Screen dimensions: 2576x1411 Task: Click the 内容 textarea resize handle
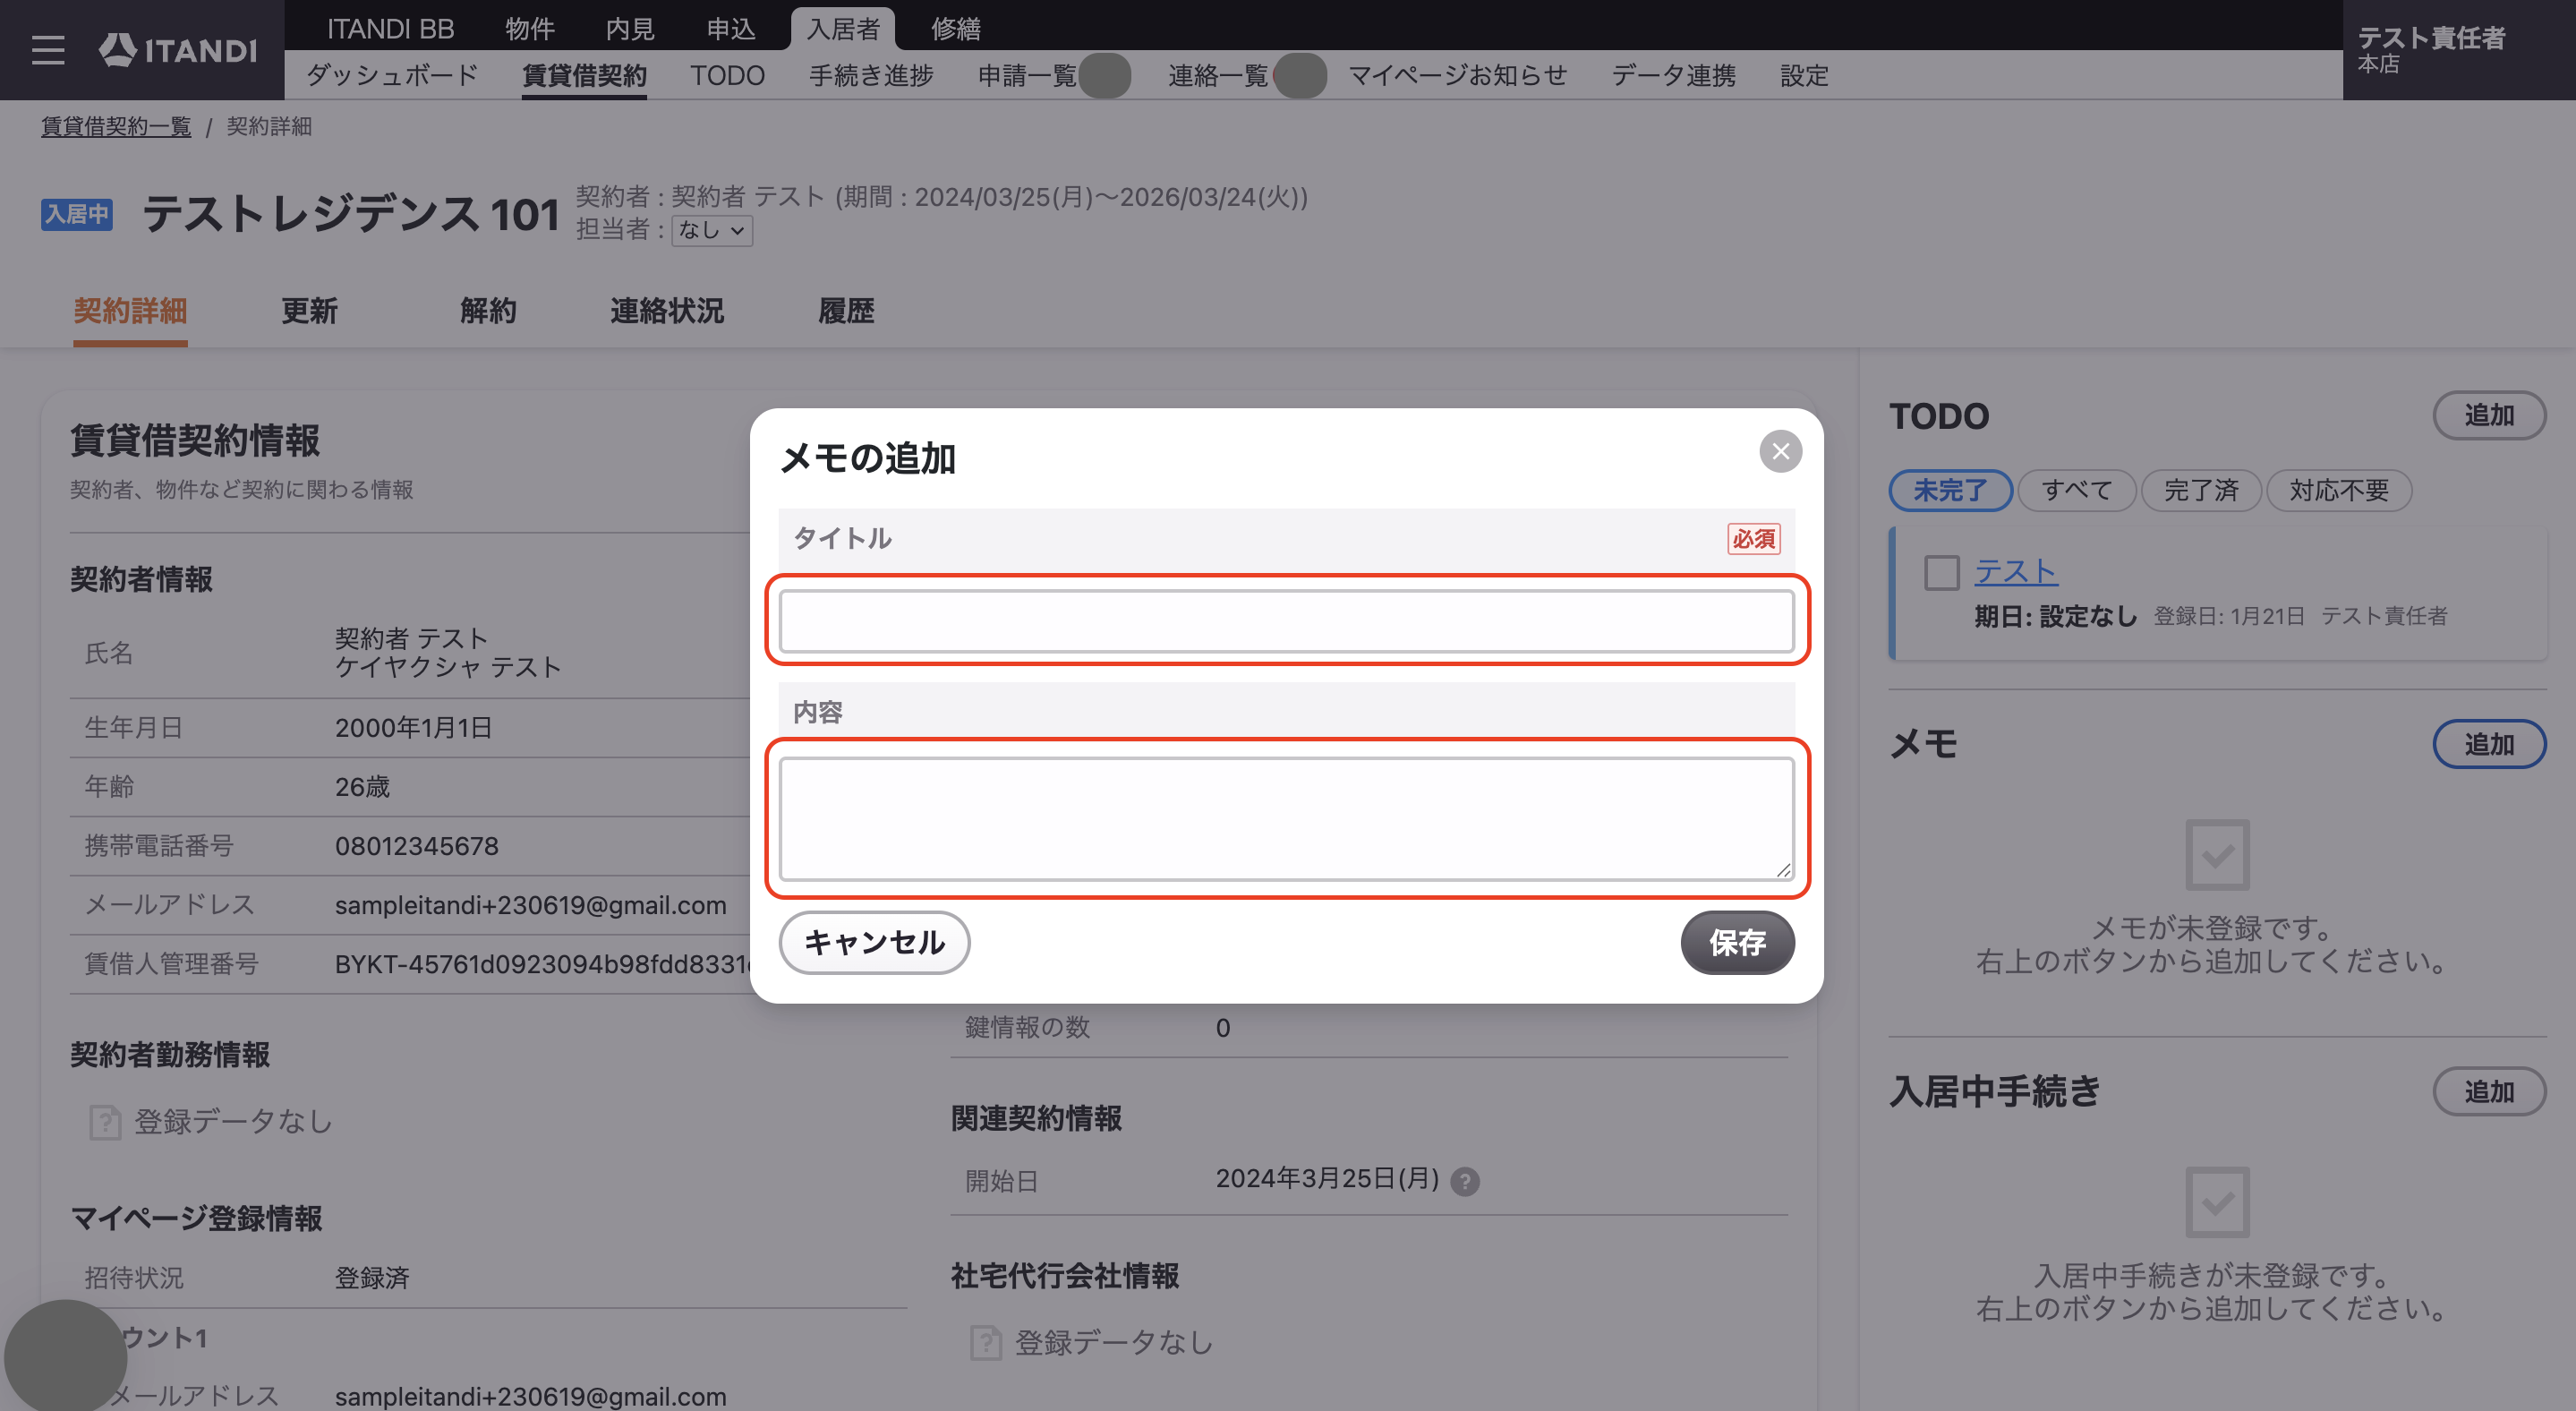1783,870
